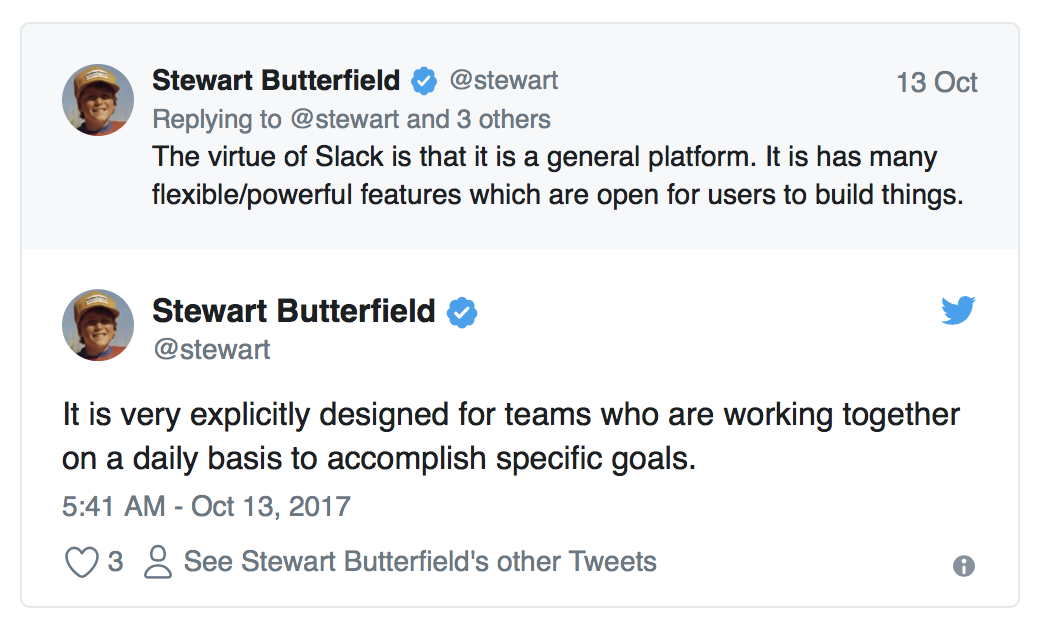
Task: Open 'See Stewart Butterfield's other Tweets'
Action: pyautogui.click(x=420, y=562)
